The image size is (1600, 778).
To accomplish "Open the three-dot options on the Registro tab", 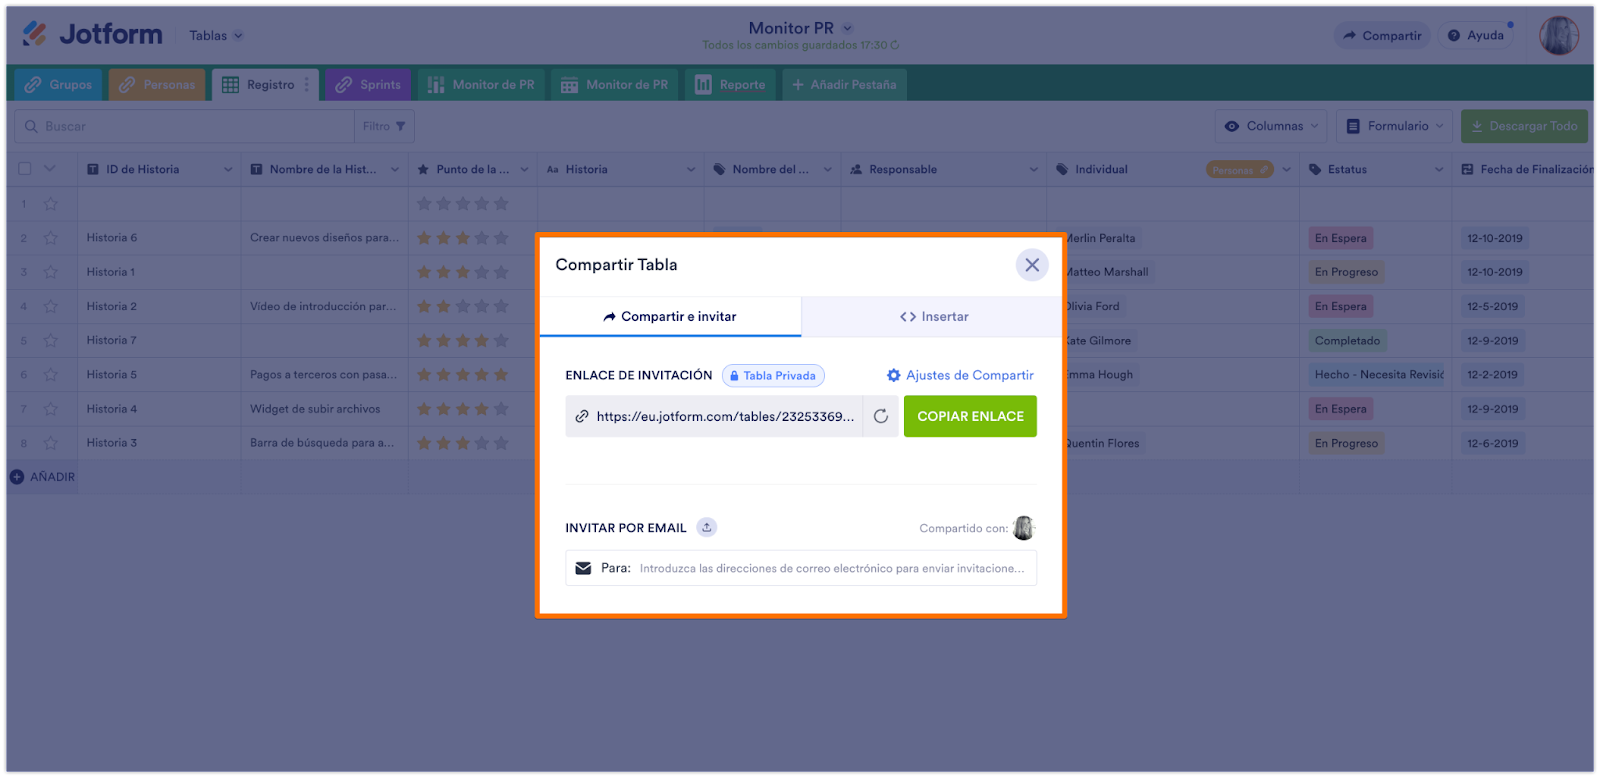I will 307,85.
